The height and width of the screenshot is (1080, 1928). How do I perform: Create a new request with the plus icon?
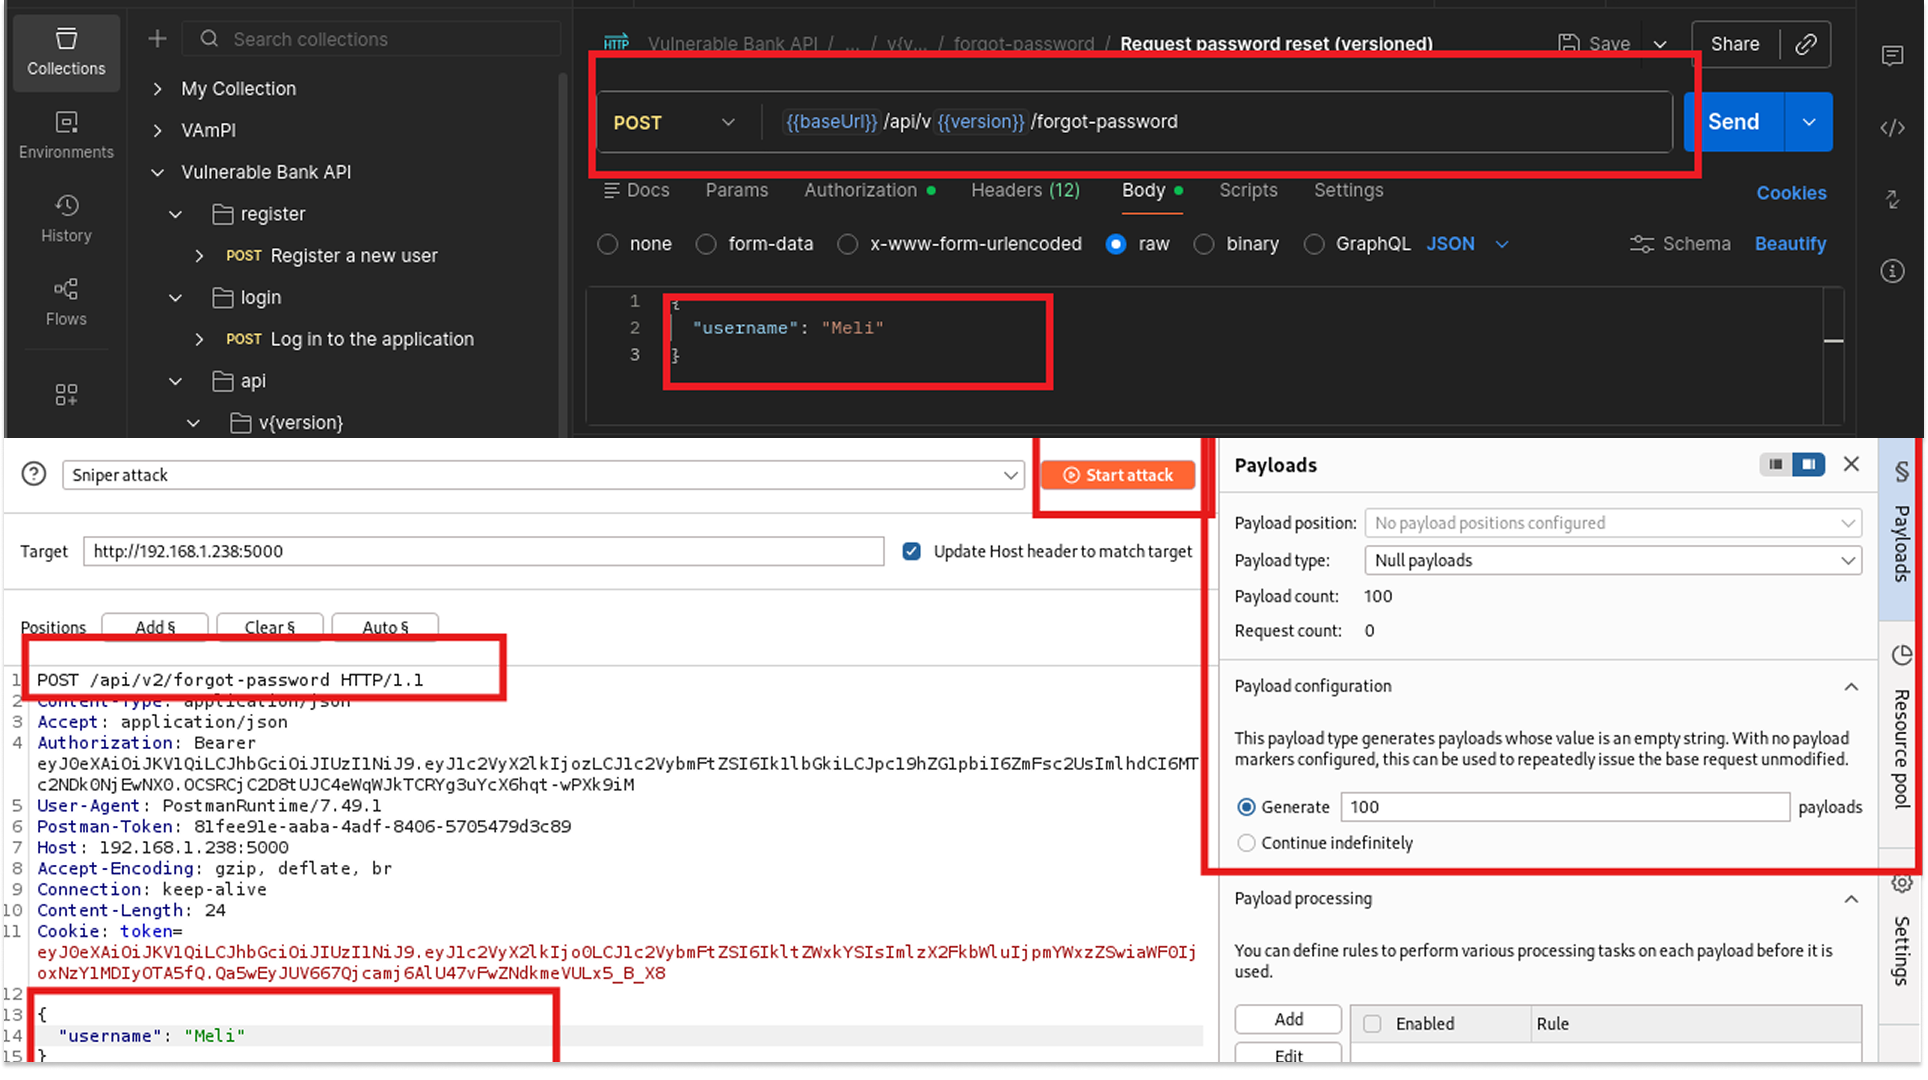tap(156, 38)
